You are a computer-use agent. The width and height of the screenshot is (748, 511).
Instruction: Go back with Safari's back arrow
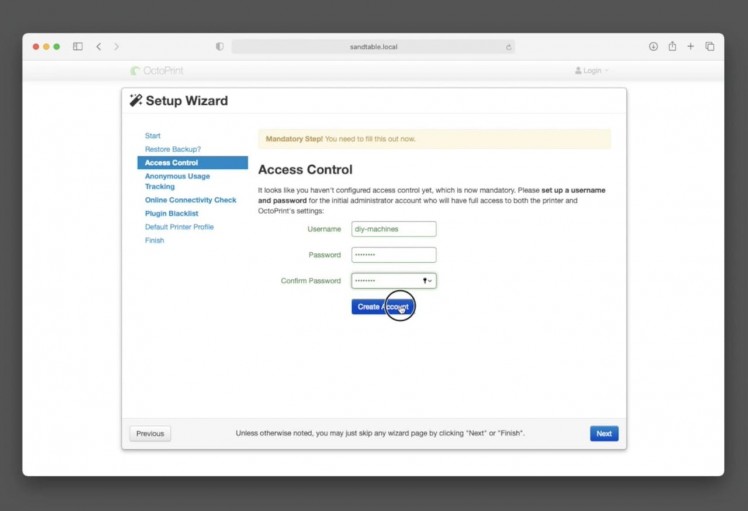(99, 46)
